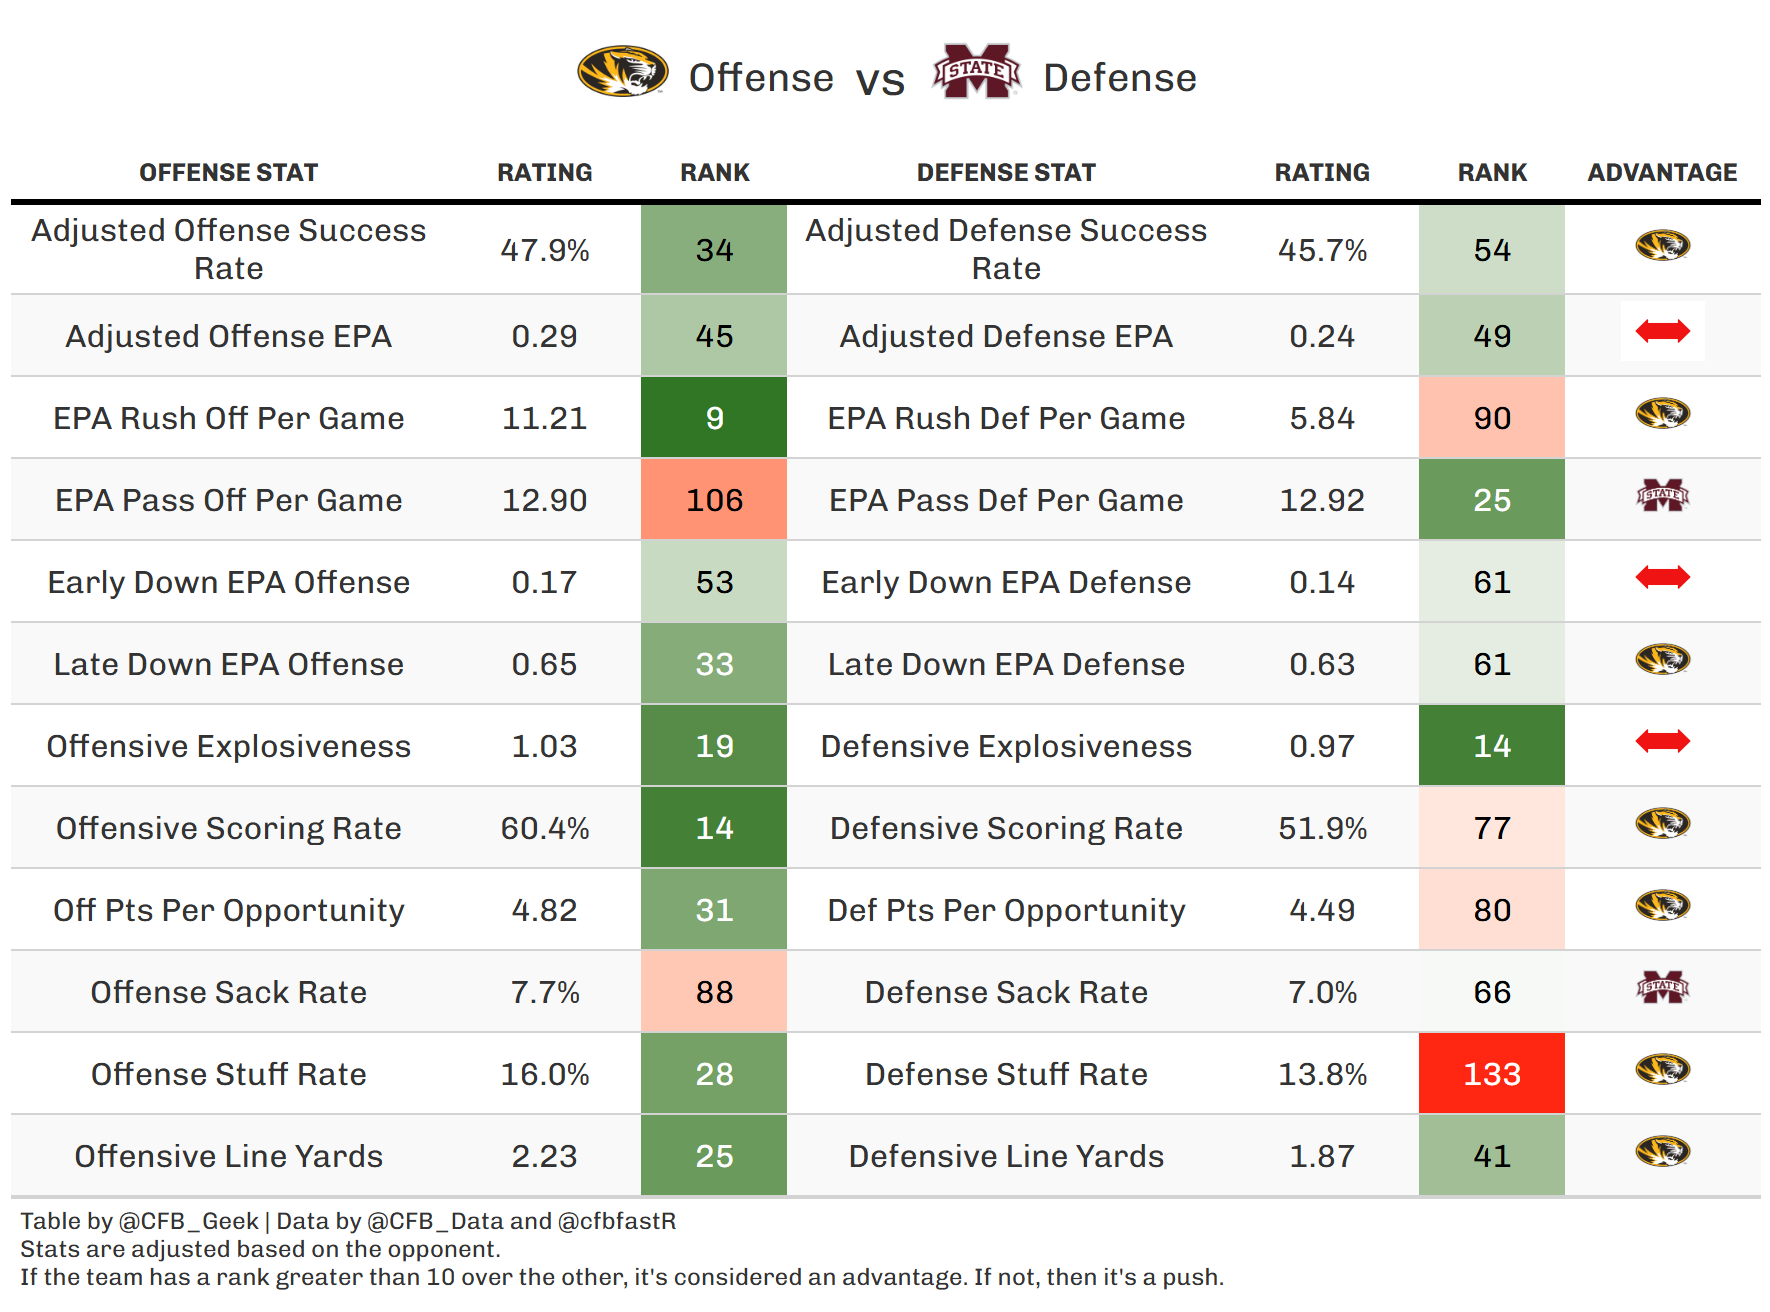
Task: Click the orange rank 106 cell
Action: pos(714,500)
